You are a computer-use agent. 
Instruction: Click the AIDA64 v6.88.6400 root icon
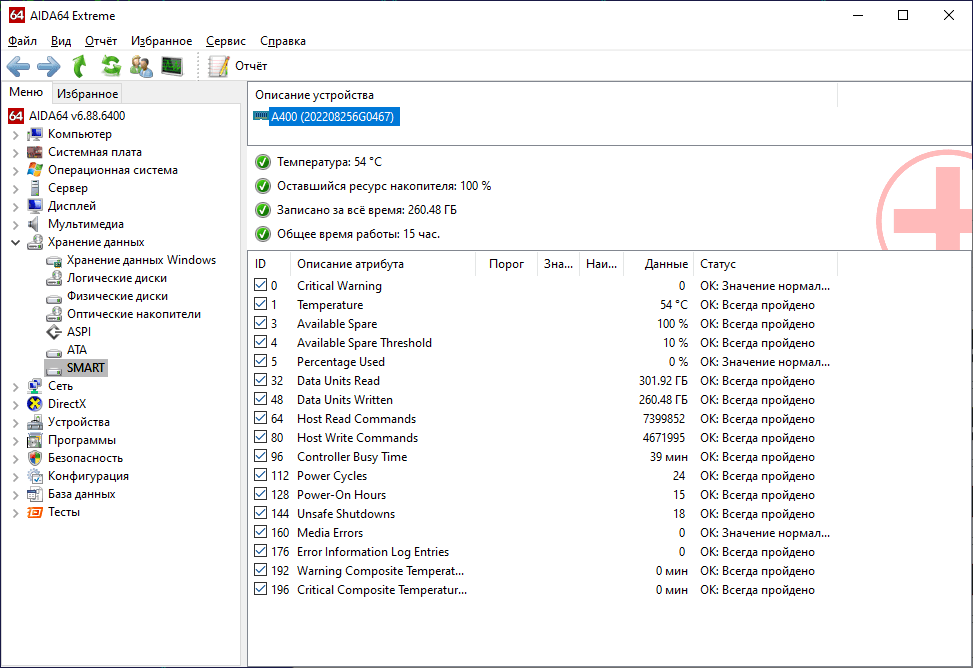coord(16,116)
